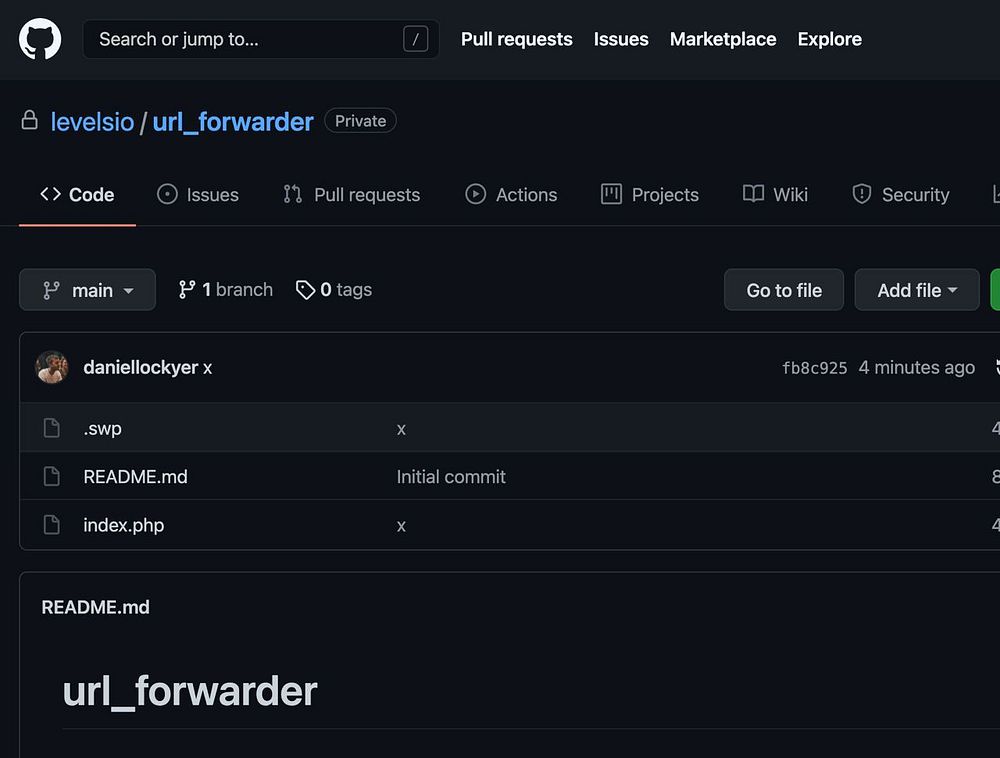
Task: Click the lock icon beside the repo name
Action: click(x=29, y=120)
